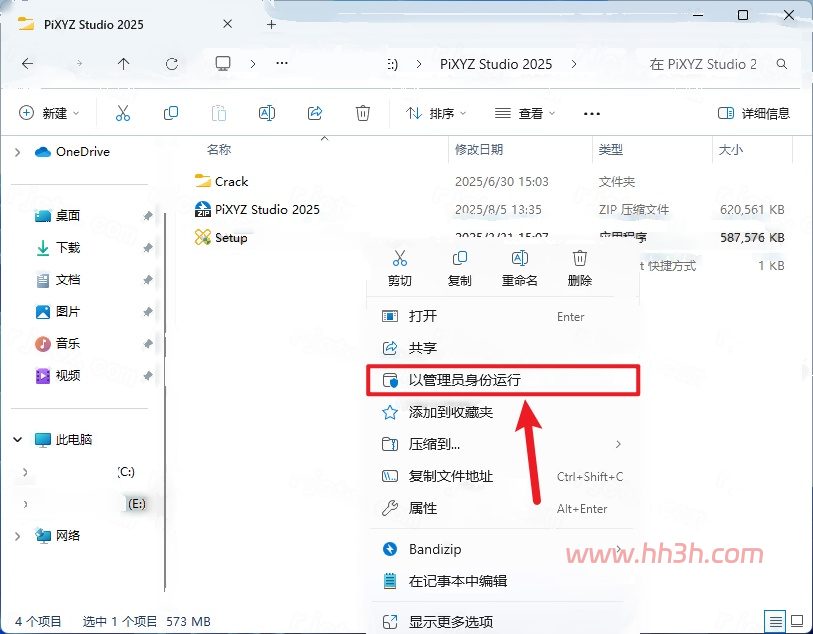Toggle the Details pane button

point(753,113)
